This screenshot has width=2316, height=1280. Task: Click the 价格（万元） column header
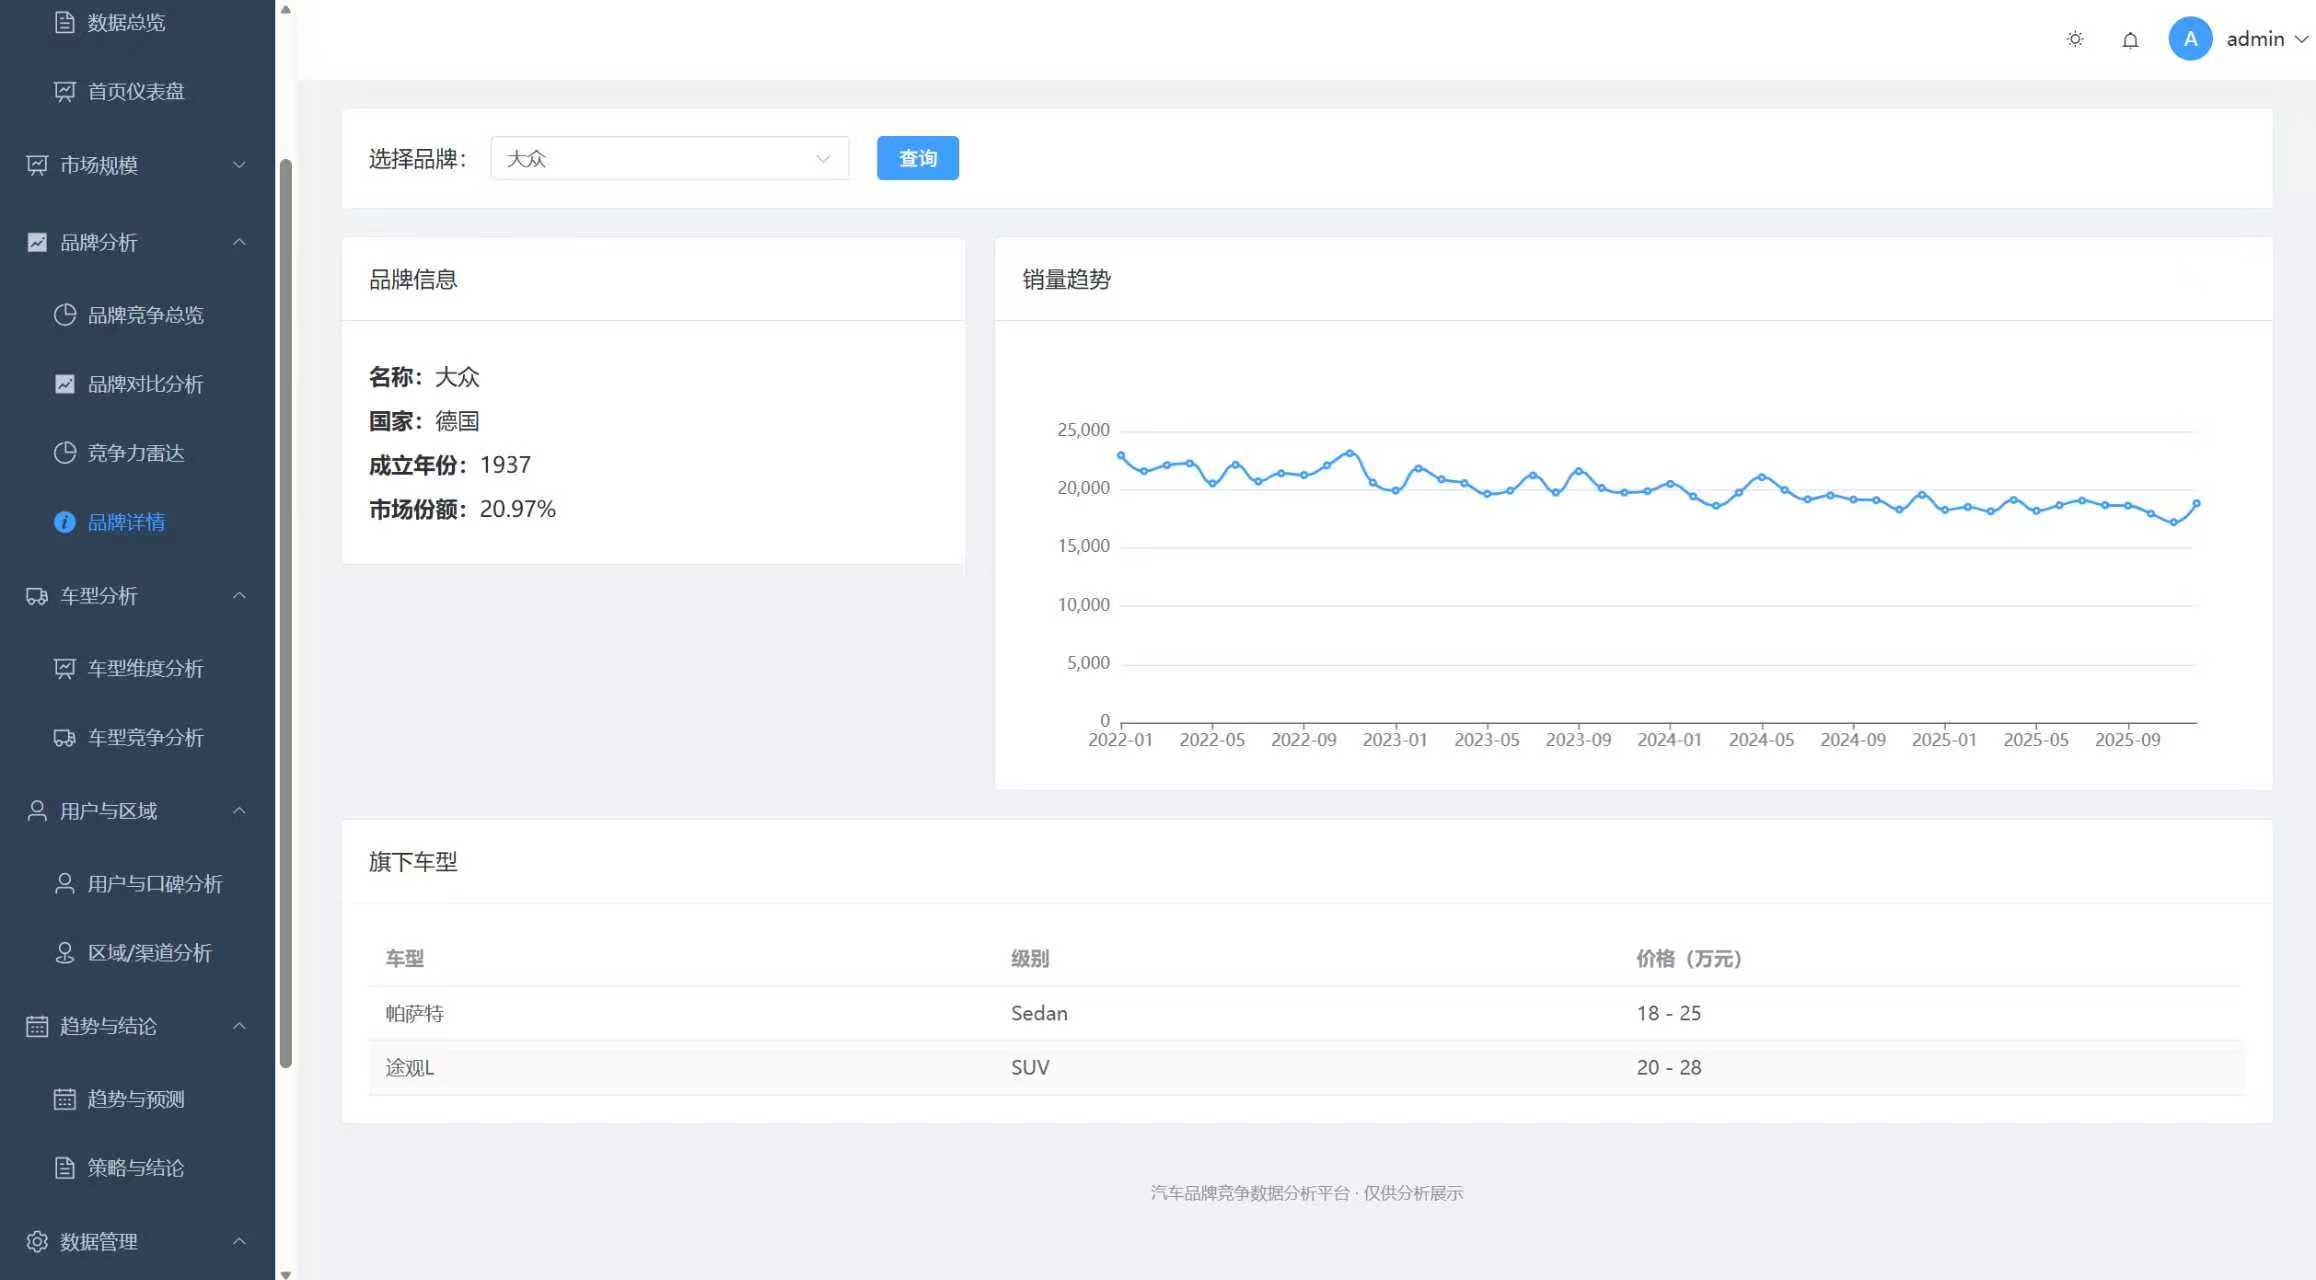[x=1689, y=958]
